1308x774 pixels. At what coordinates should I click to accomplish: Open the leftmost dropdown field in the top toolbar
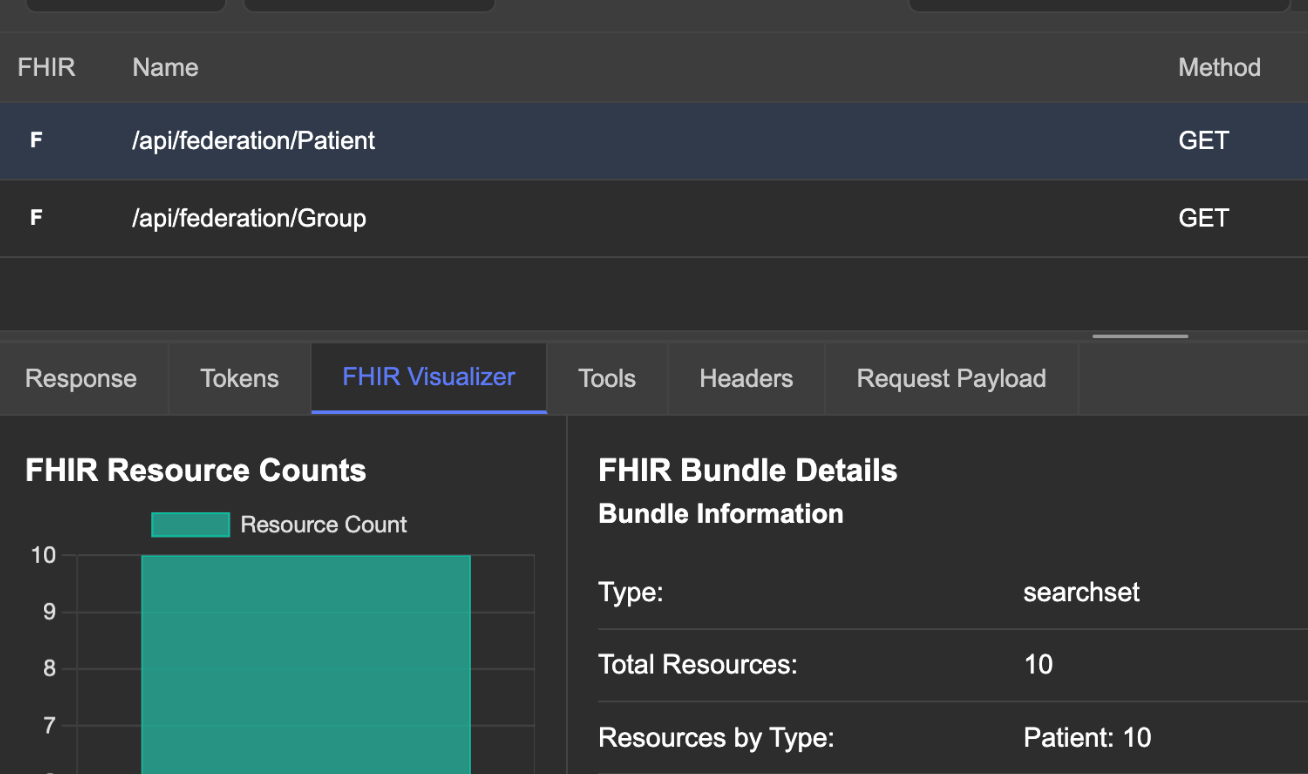click(x=125, y=5)
